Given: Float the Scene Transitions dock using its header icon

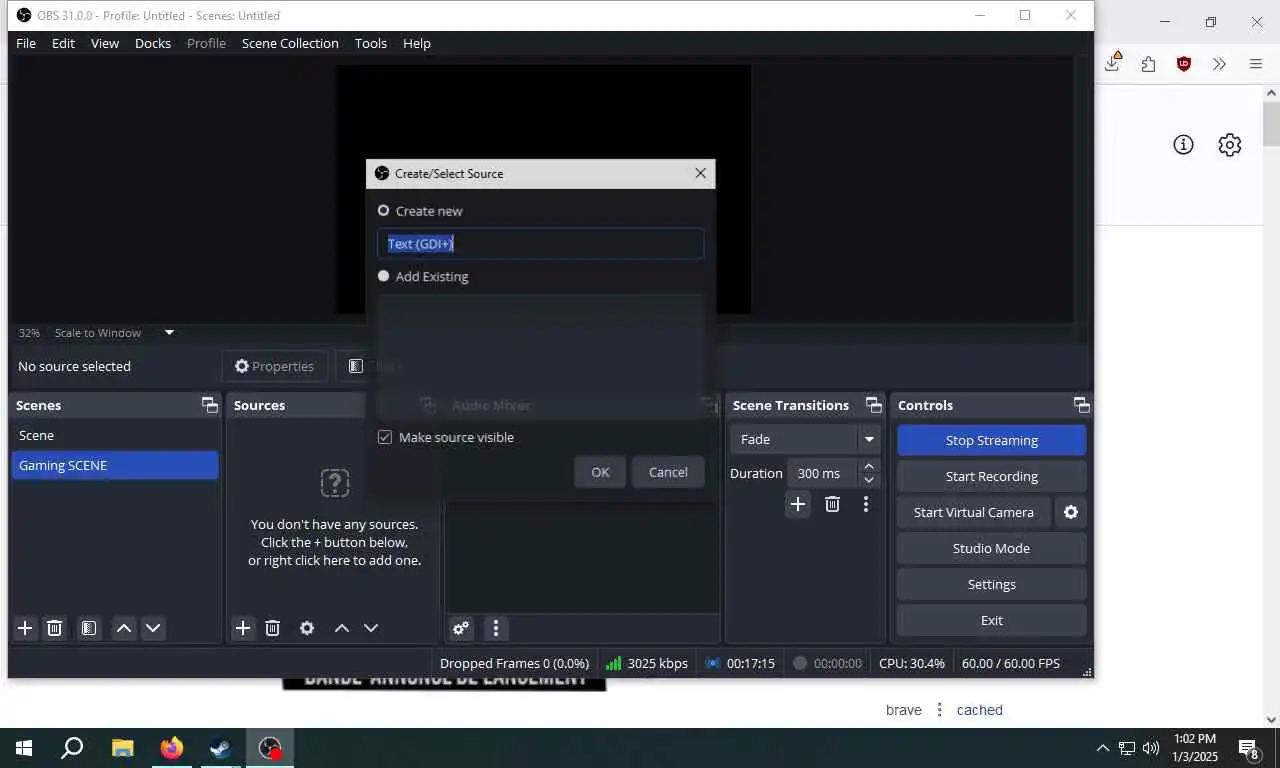Looking at the screenshot, I should 874,405.
